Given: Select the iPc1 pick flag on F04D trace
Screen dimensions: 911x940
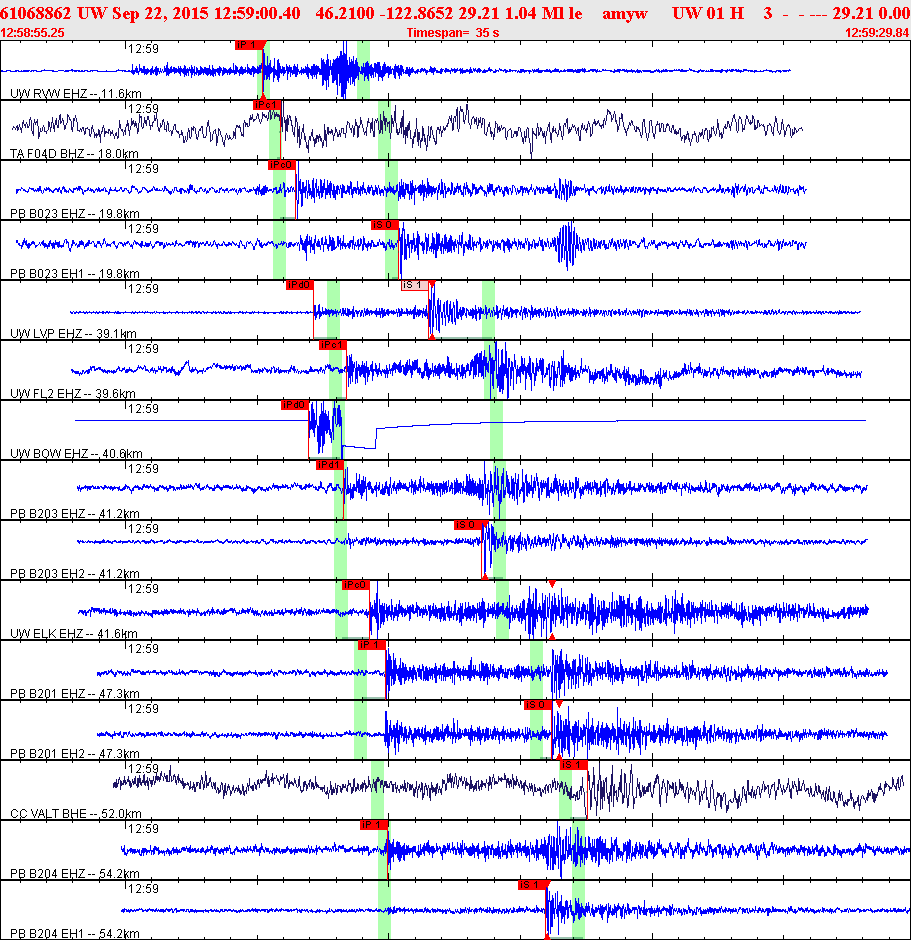Looking at the screenshot, I should [x=267, y=105].
